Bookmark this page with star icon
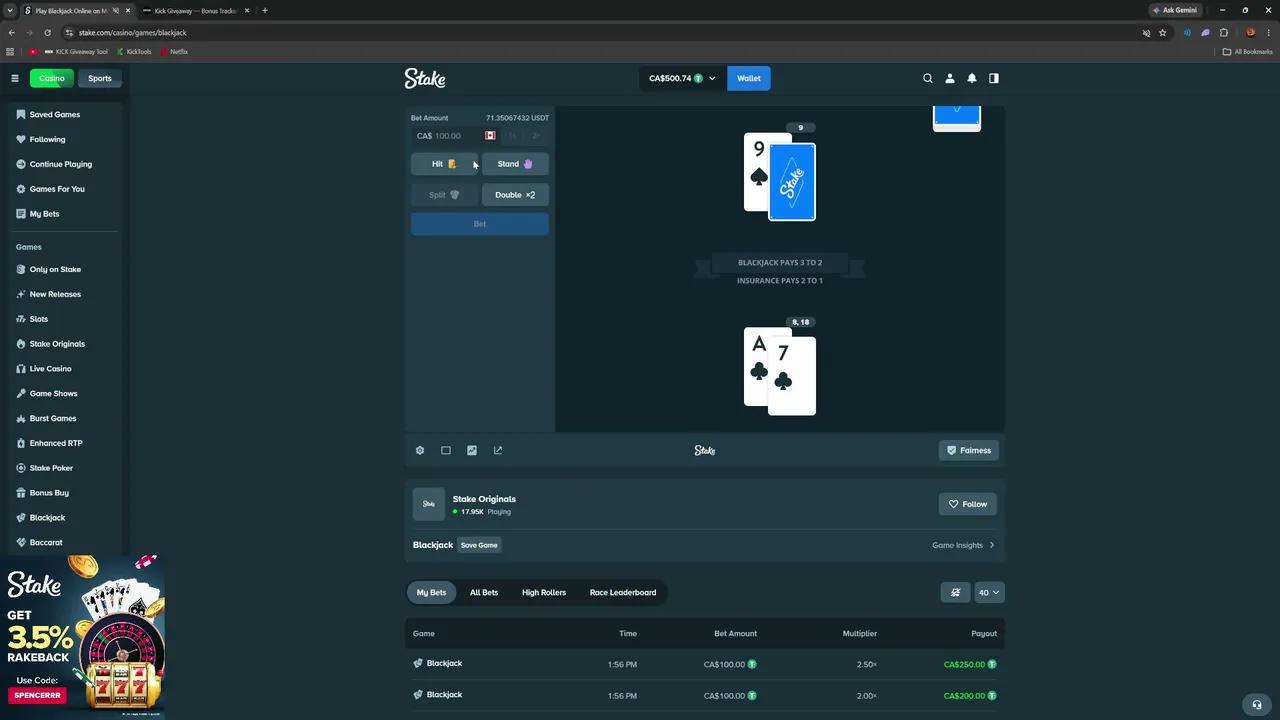This screenshot has height=720, width=1280. click(x=1163, y=33)
